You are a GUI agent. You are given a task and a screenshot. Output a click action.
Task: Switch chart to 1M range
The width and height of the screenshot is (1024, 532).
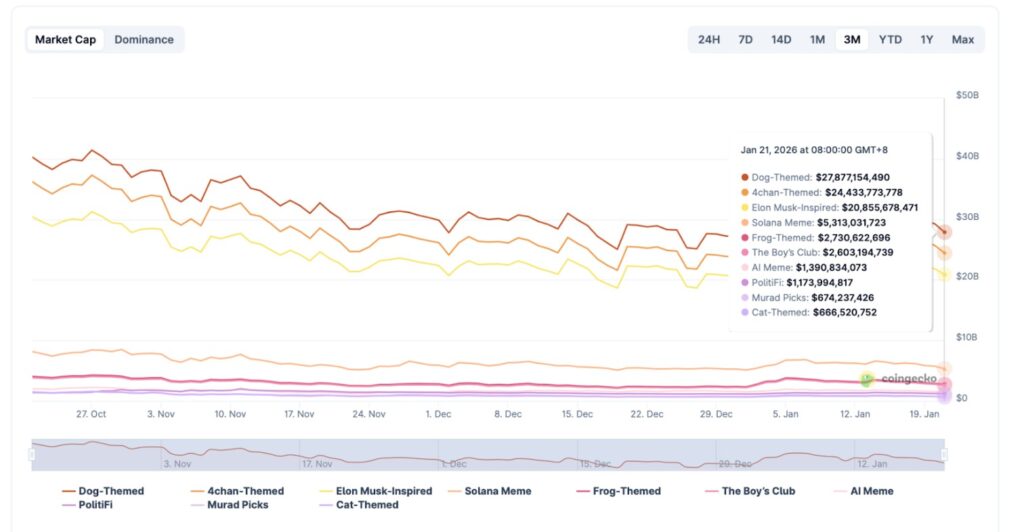coord(817,40)
